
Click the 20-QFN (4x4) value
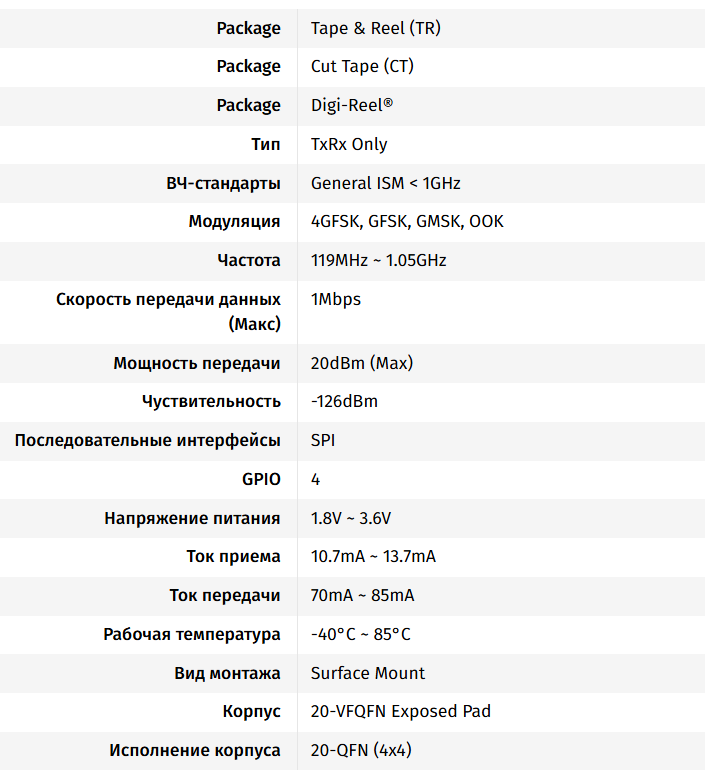pyautogui.click(x=362, y=750)
